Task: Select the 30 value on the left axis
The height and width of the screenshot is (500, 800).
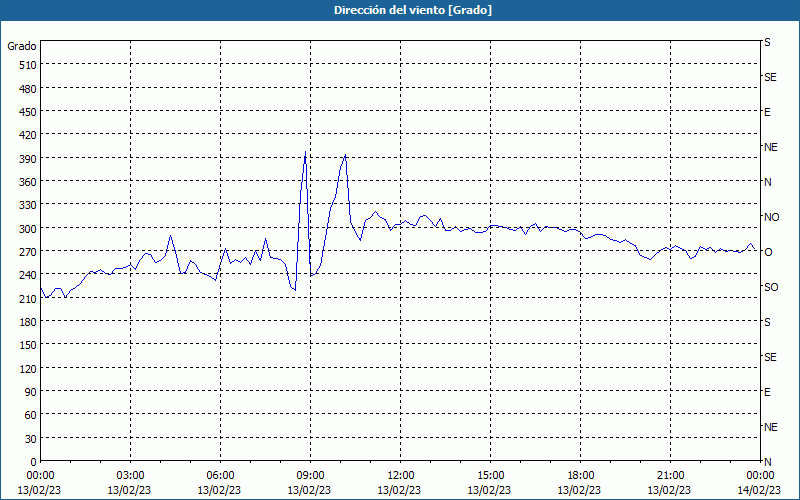Action: point(31,439)
